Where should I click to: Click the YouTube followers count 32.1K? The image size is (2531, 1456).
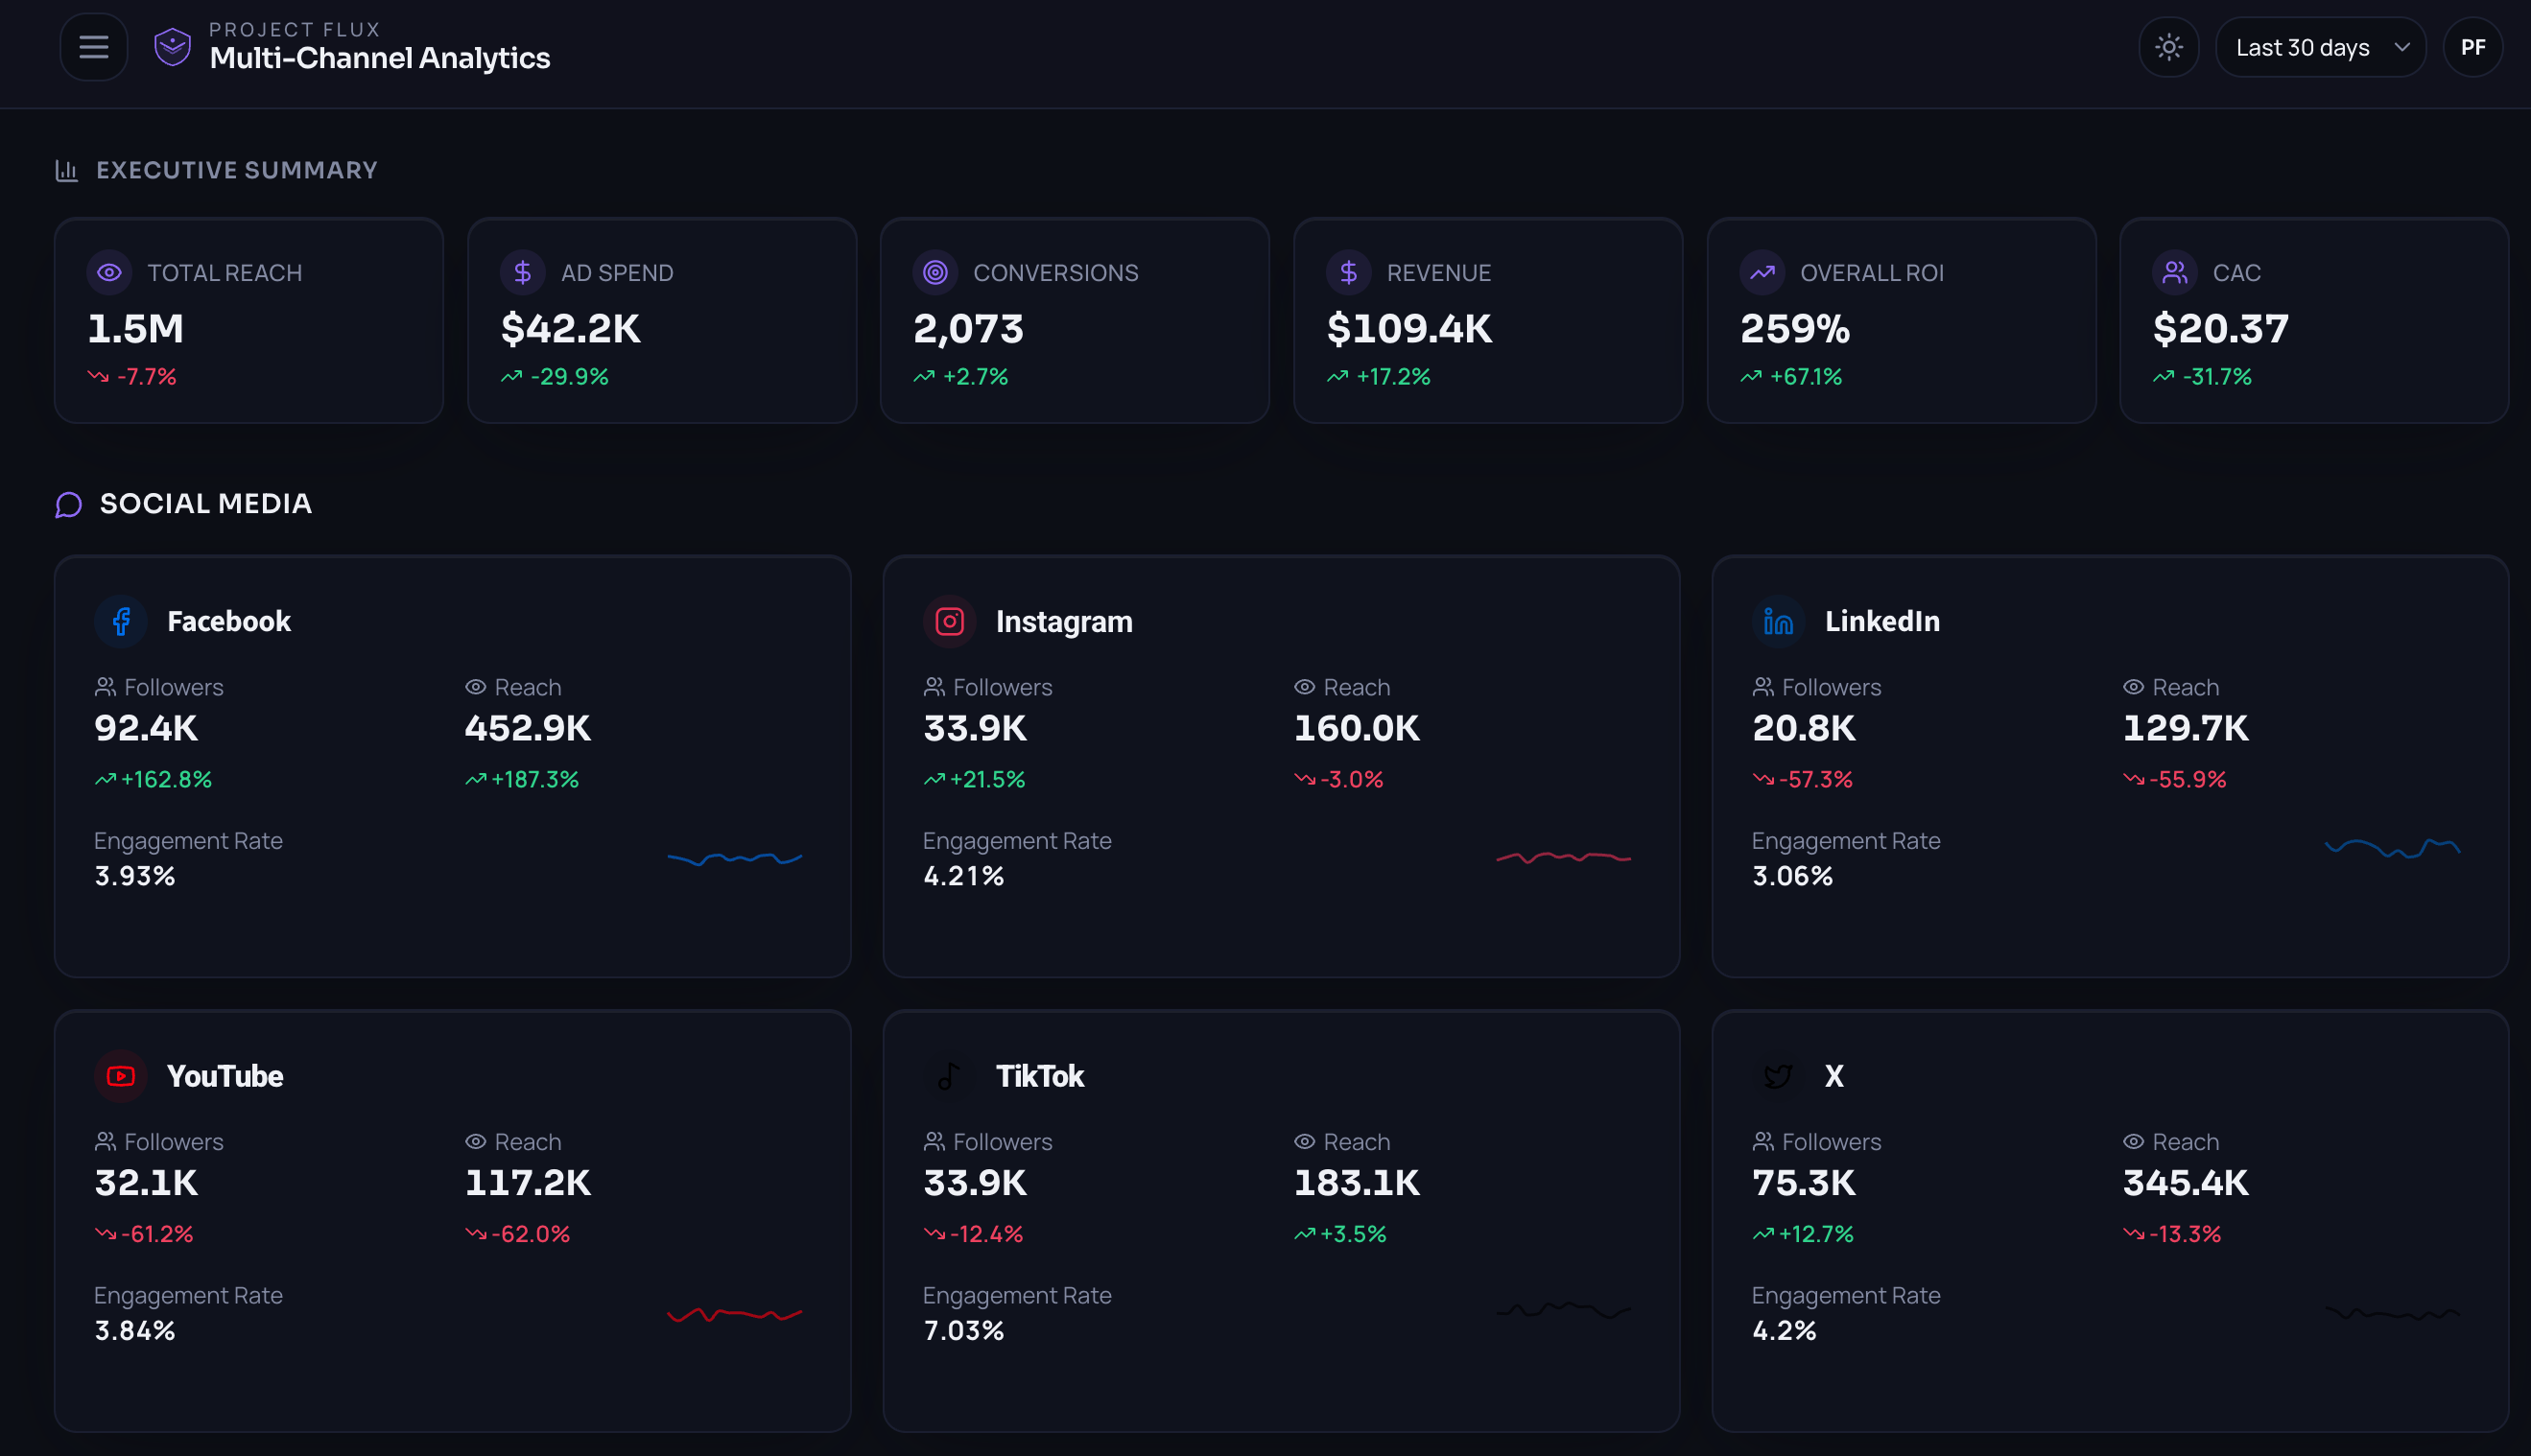tap(146, 1184)
